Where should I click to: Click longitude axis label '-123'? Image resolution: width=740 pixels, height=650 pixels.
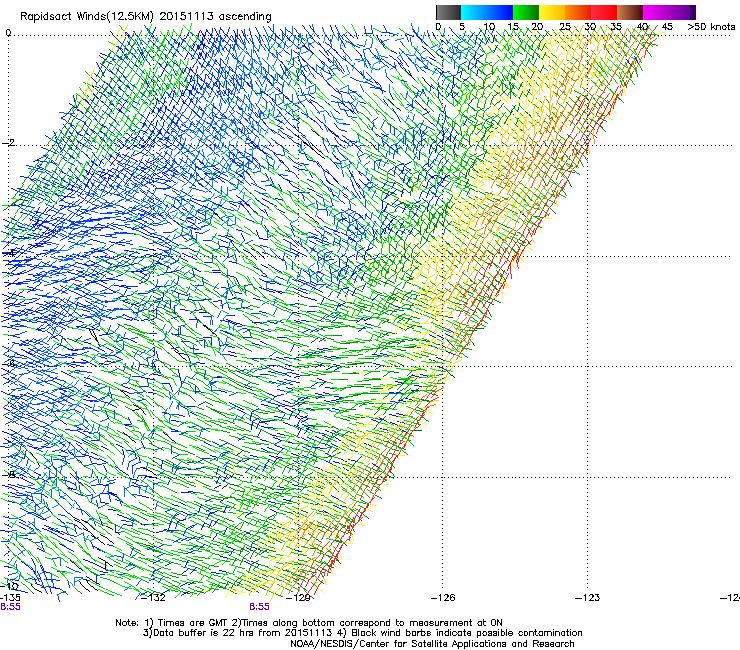[588, 597]
